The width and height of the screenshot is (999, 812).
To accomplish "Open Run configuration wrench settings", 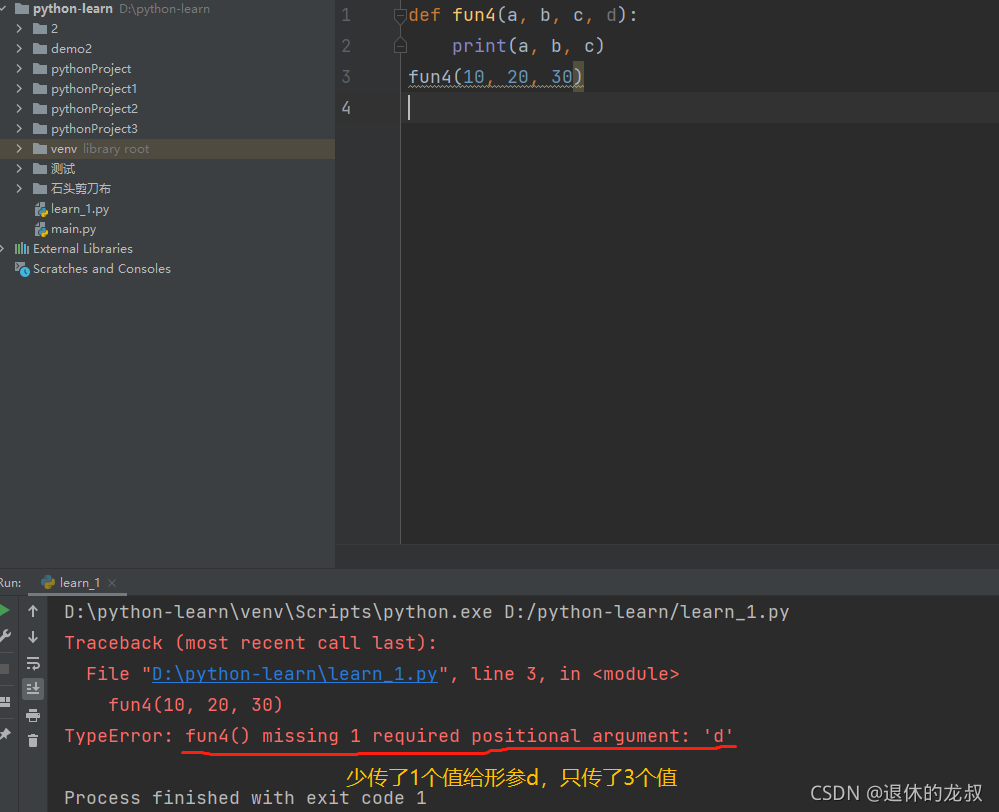I will 4,636.
